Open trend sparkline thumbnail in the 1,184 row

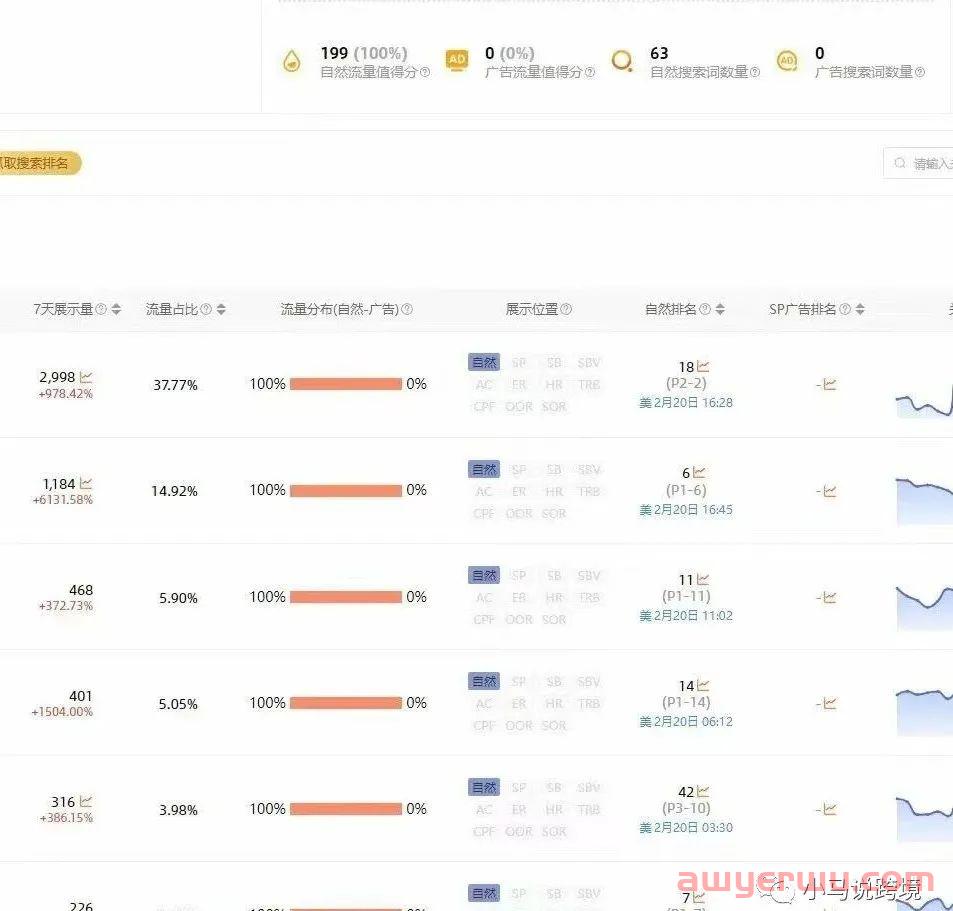(924, 502)
